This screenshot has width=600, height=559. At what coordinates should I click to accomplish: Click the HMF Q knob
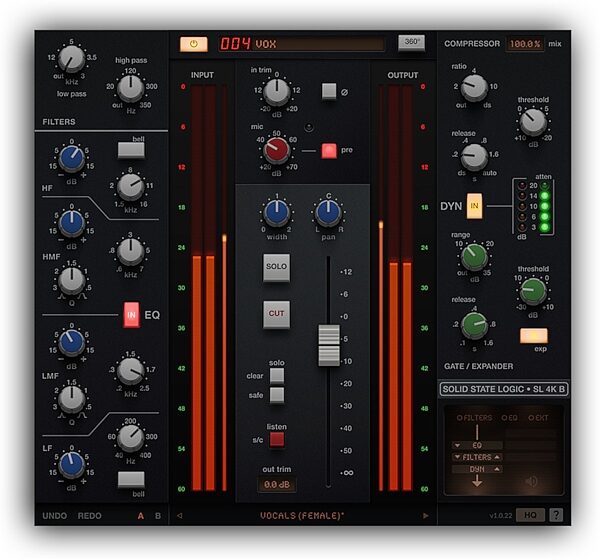72,280
